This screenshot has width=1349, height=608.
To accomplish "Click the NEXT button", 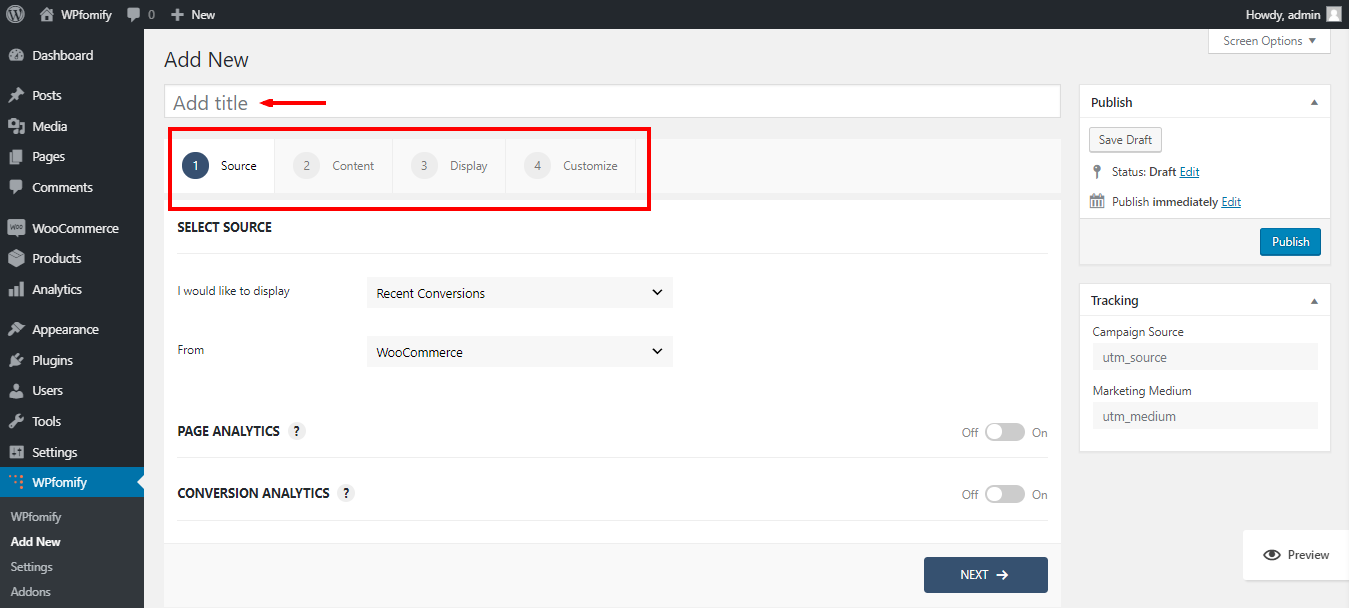I will (x=985, y=575).
